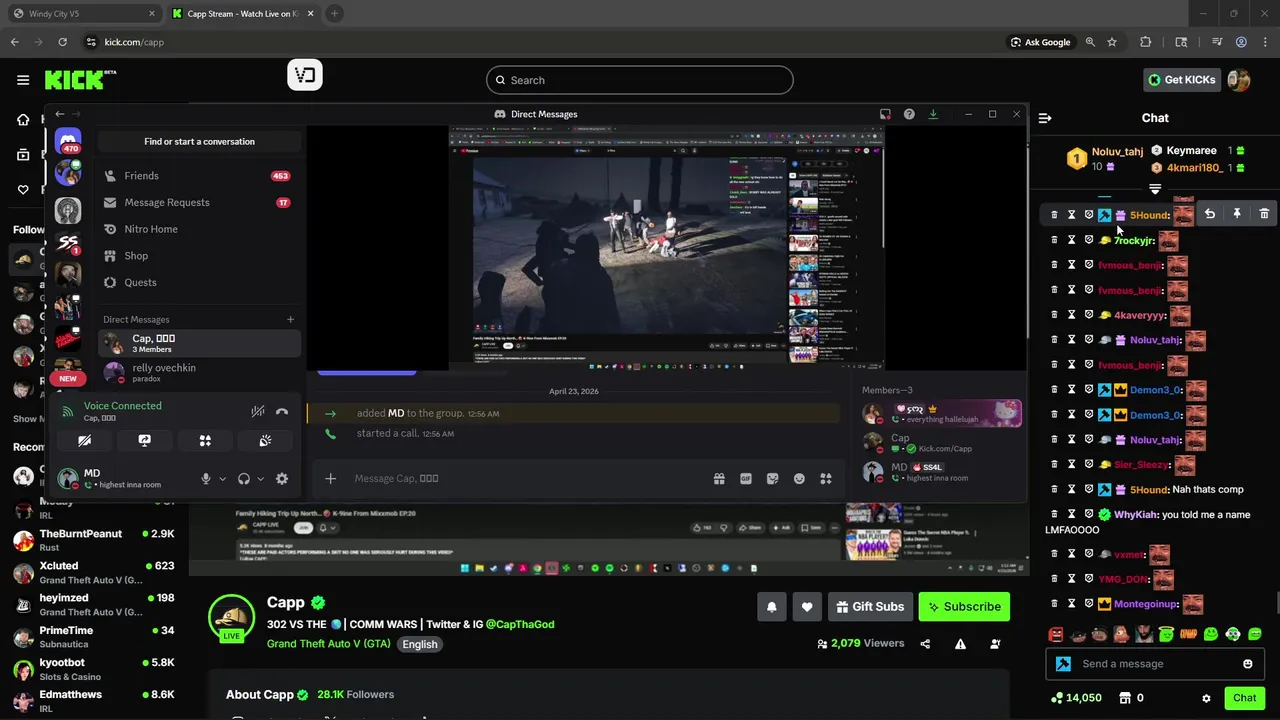1280x720 pixels.
Task: Open Nitro Home in Discord
Action: 199,229
